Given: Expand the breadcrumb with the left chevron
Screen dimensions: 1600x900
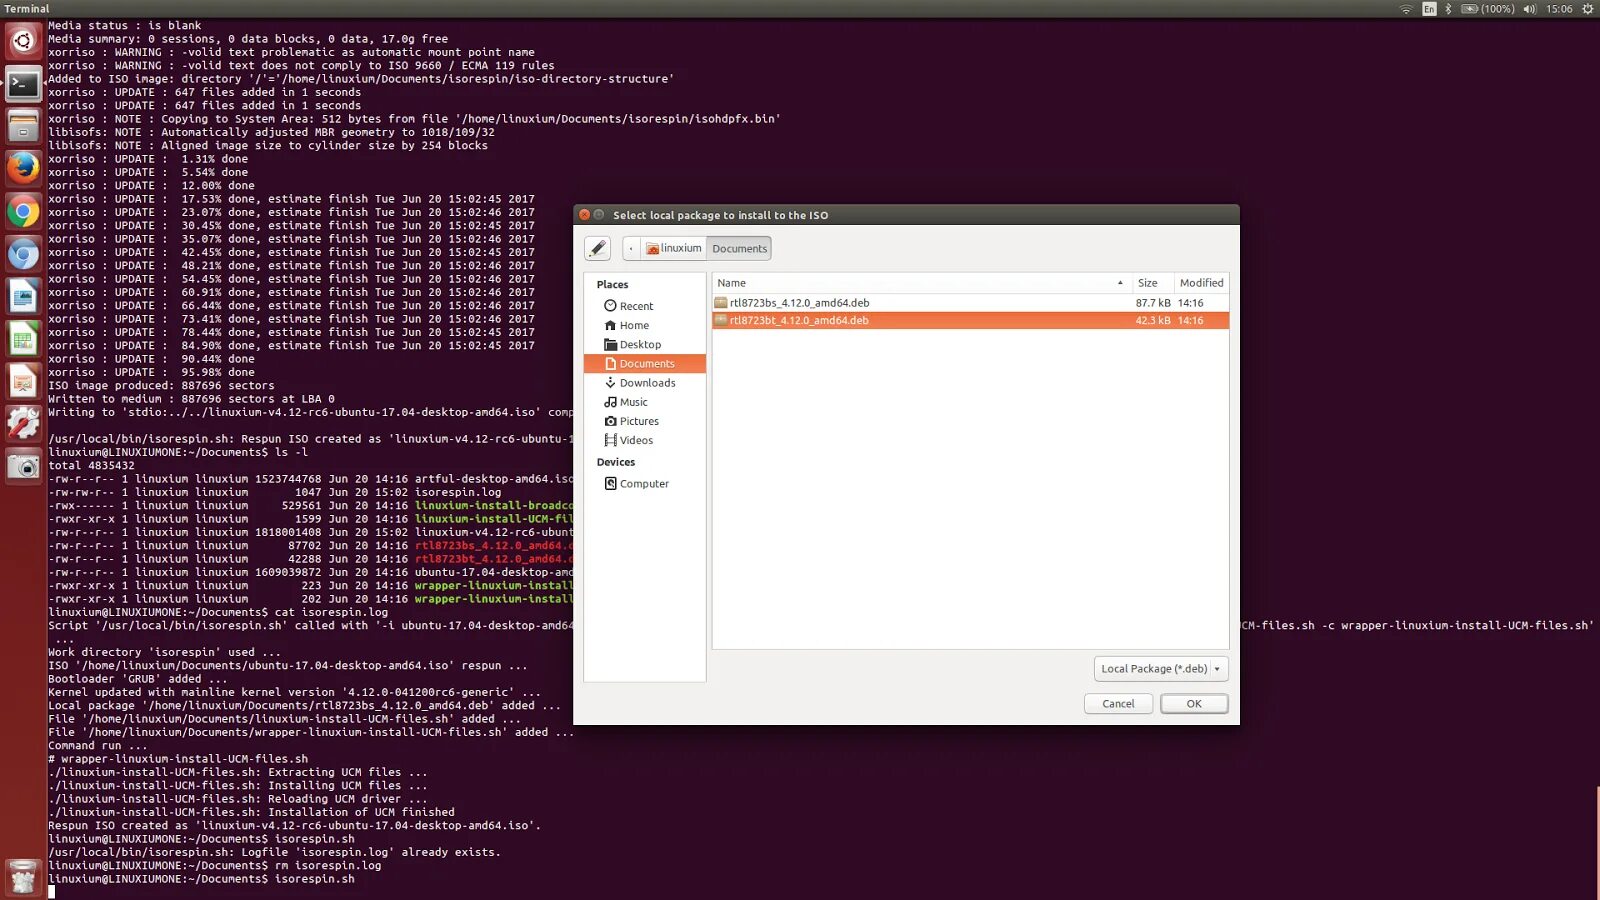Looking at the screenshot, I should [x=631, y=248].
